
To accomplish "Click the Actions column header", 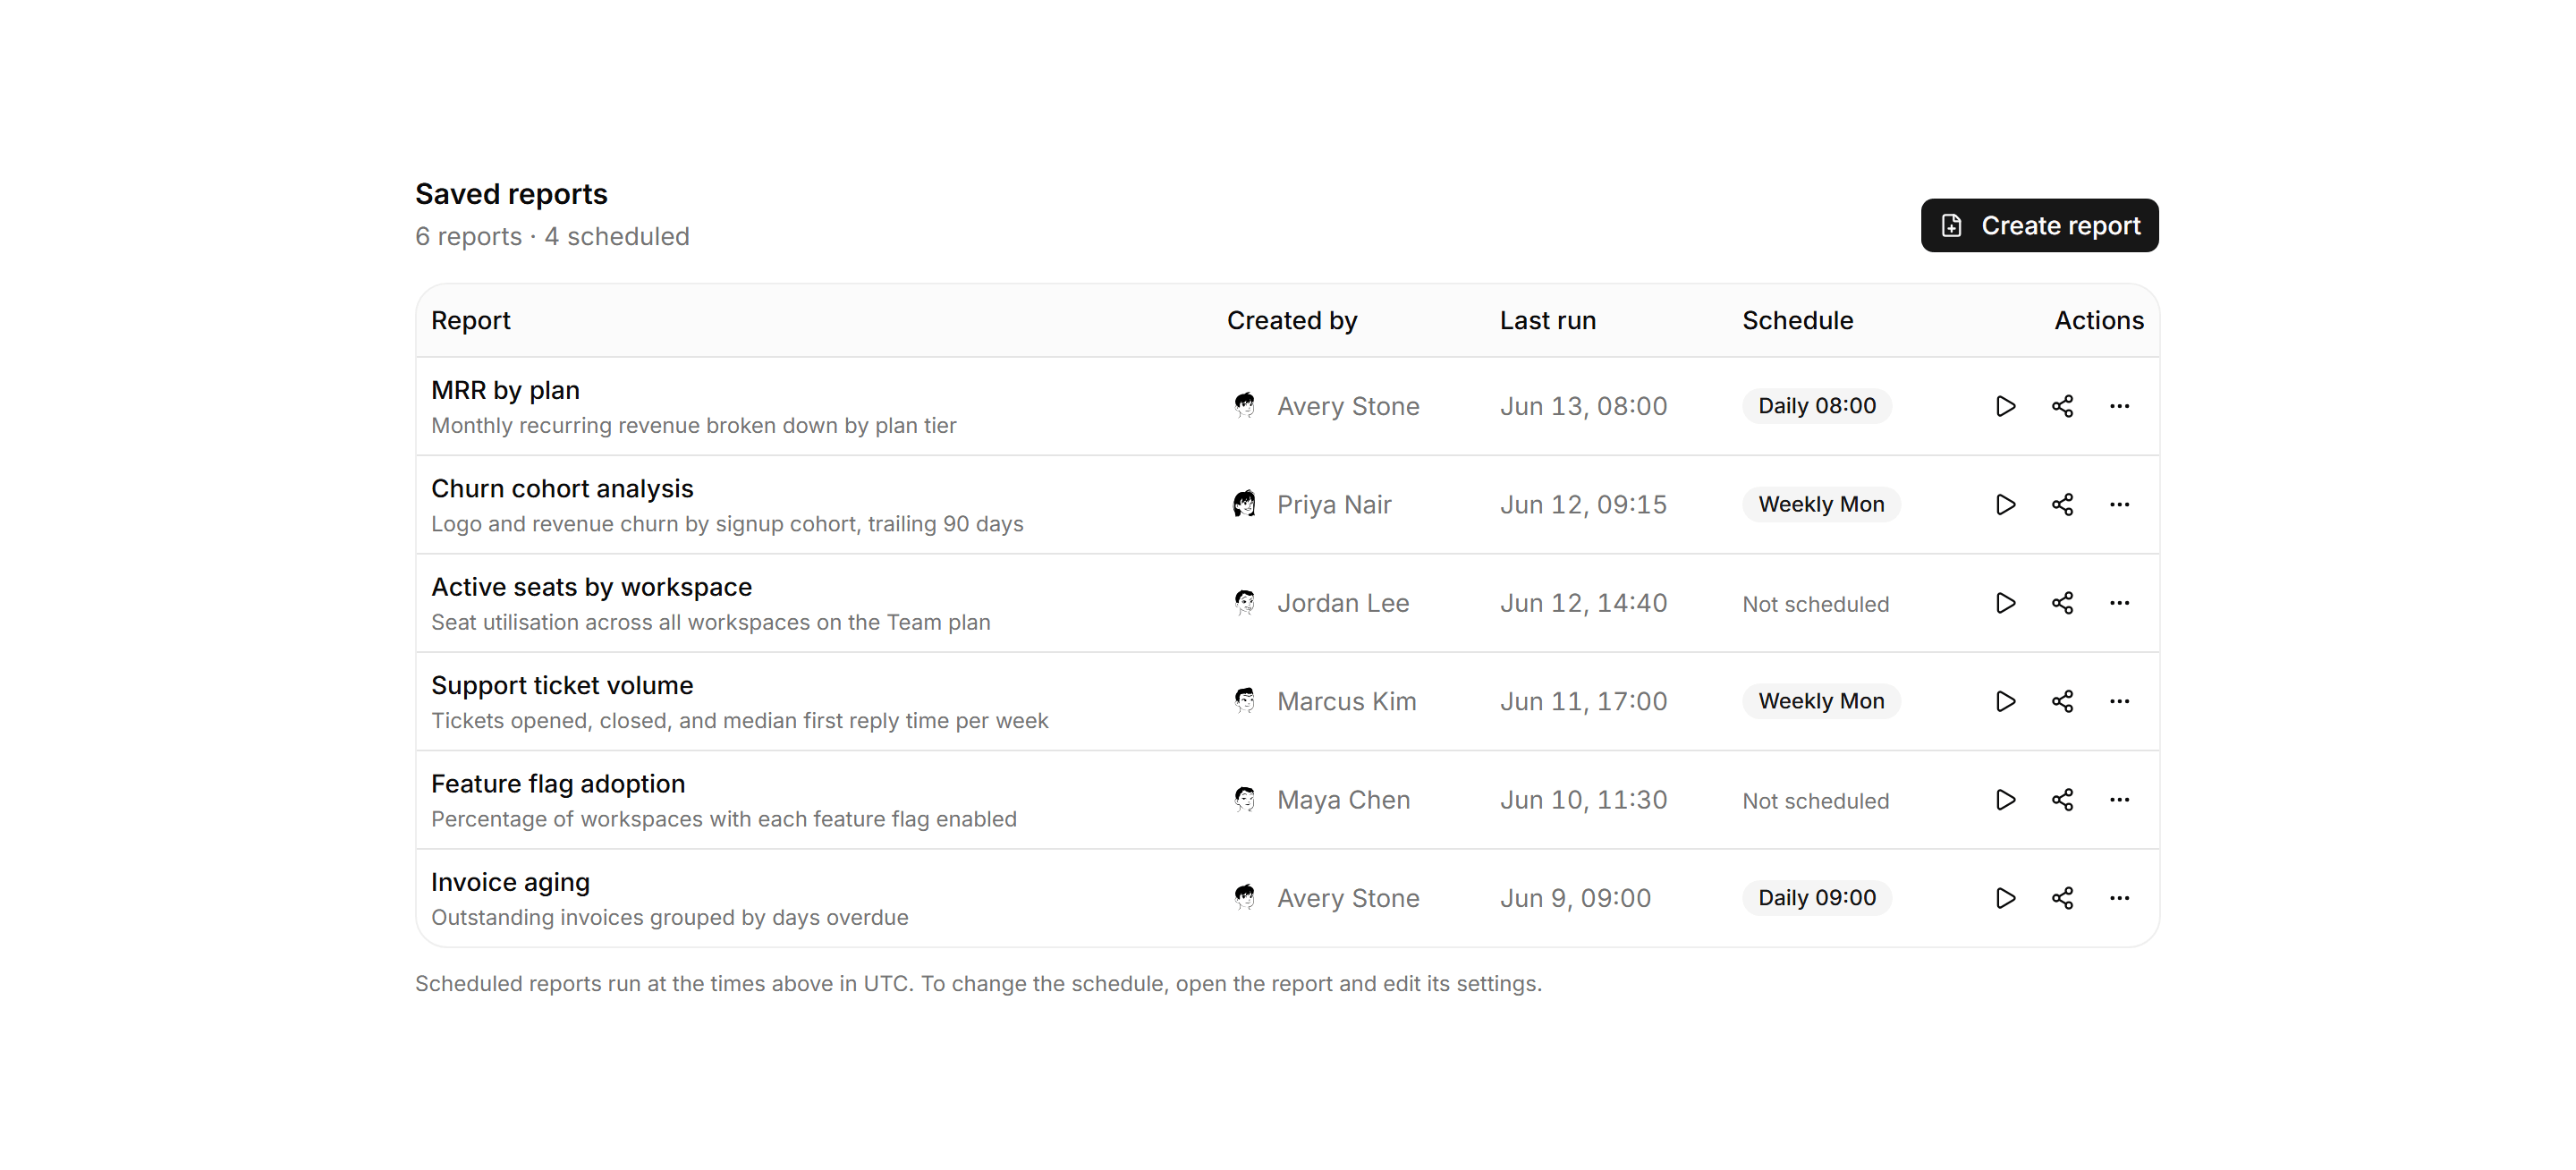I will coord(2098,321).
